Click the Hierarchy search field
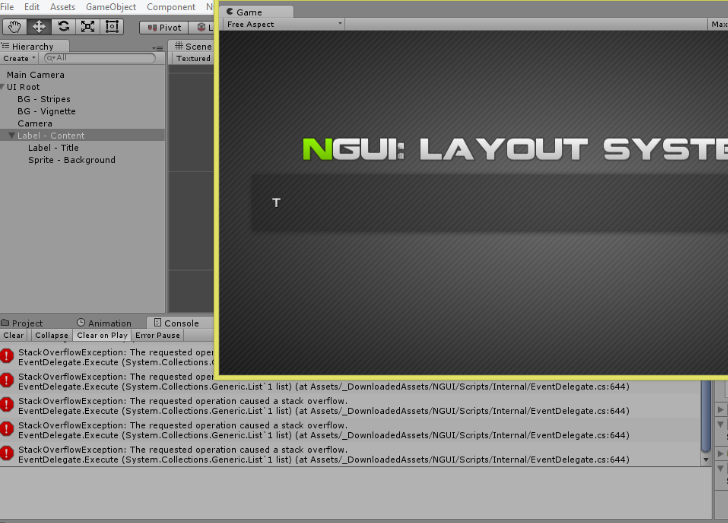This screenshot has height=523, width=728. (x=100, y=58)
